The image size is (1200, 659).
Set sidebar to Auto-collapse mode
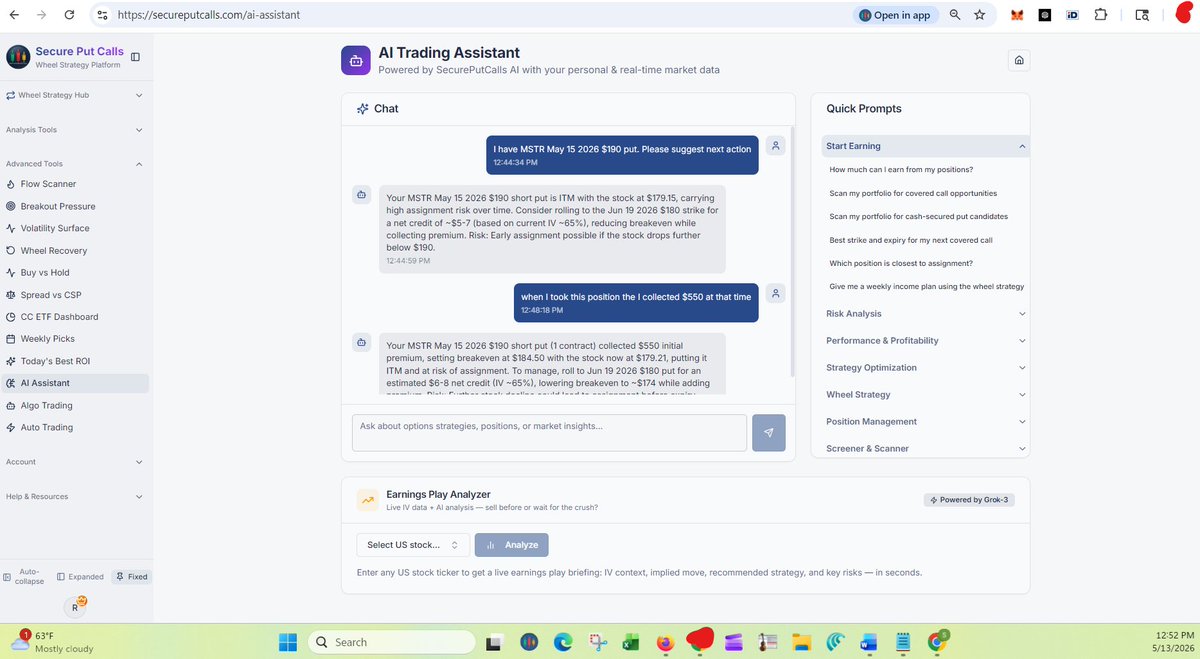24,576
